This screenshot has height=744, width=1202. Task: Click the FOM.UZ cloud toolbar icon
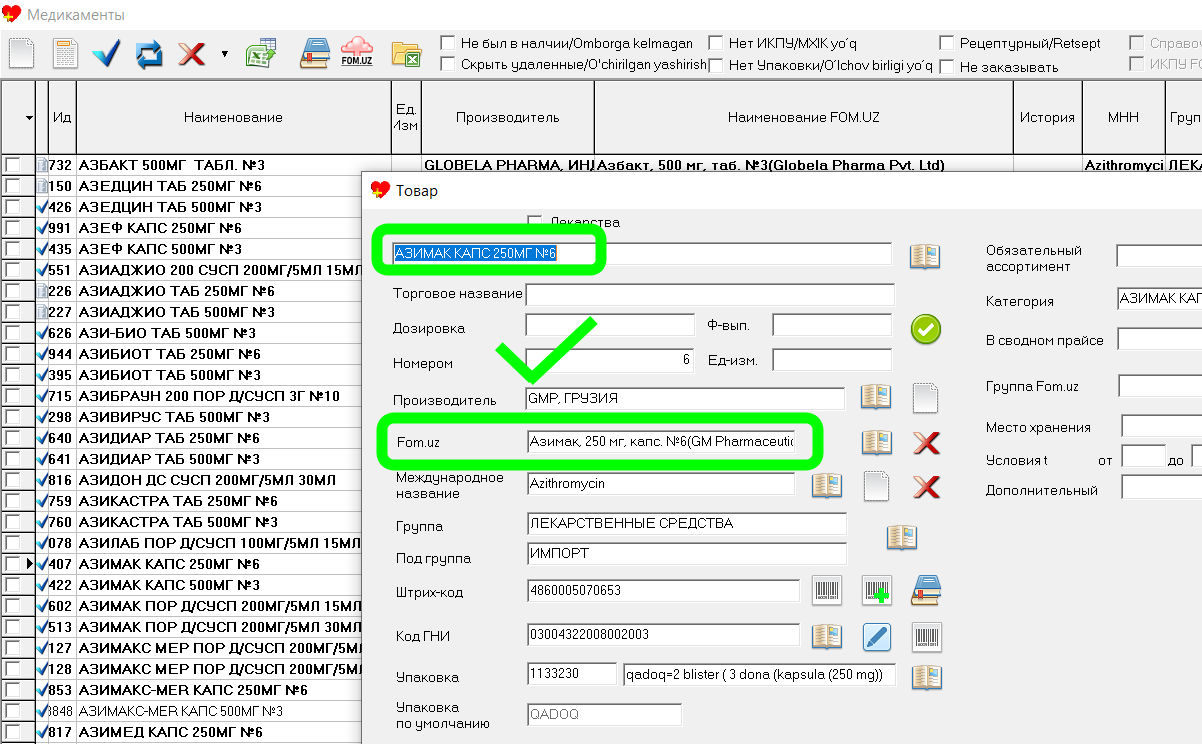(357, 52)
